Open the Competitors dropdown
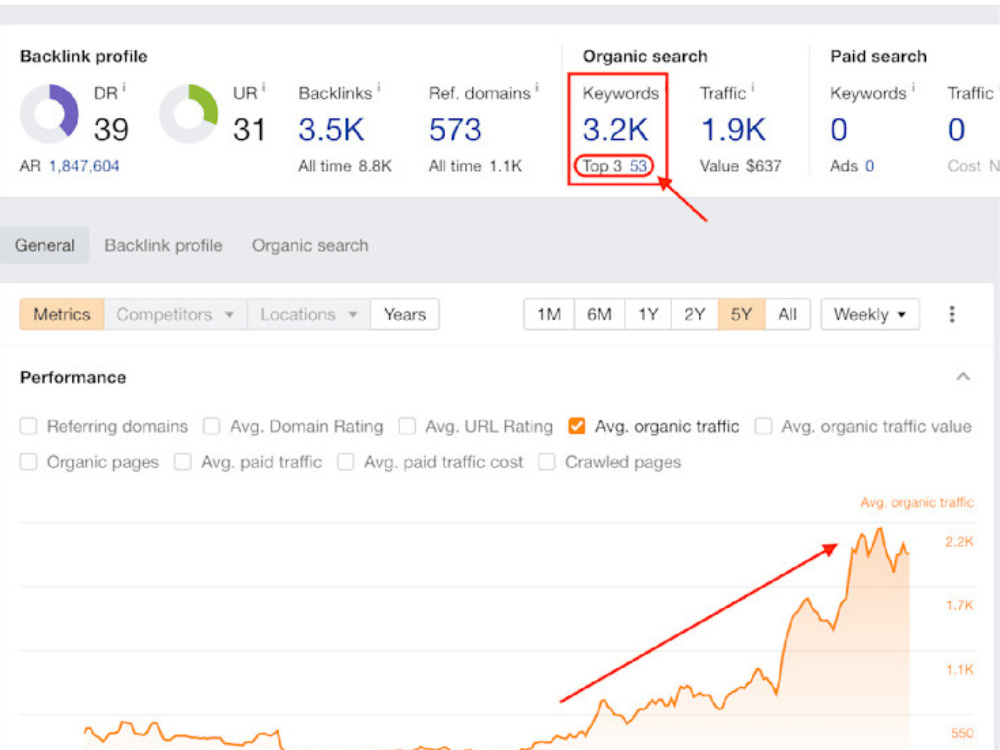 click(x=175, y=314)
